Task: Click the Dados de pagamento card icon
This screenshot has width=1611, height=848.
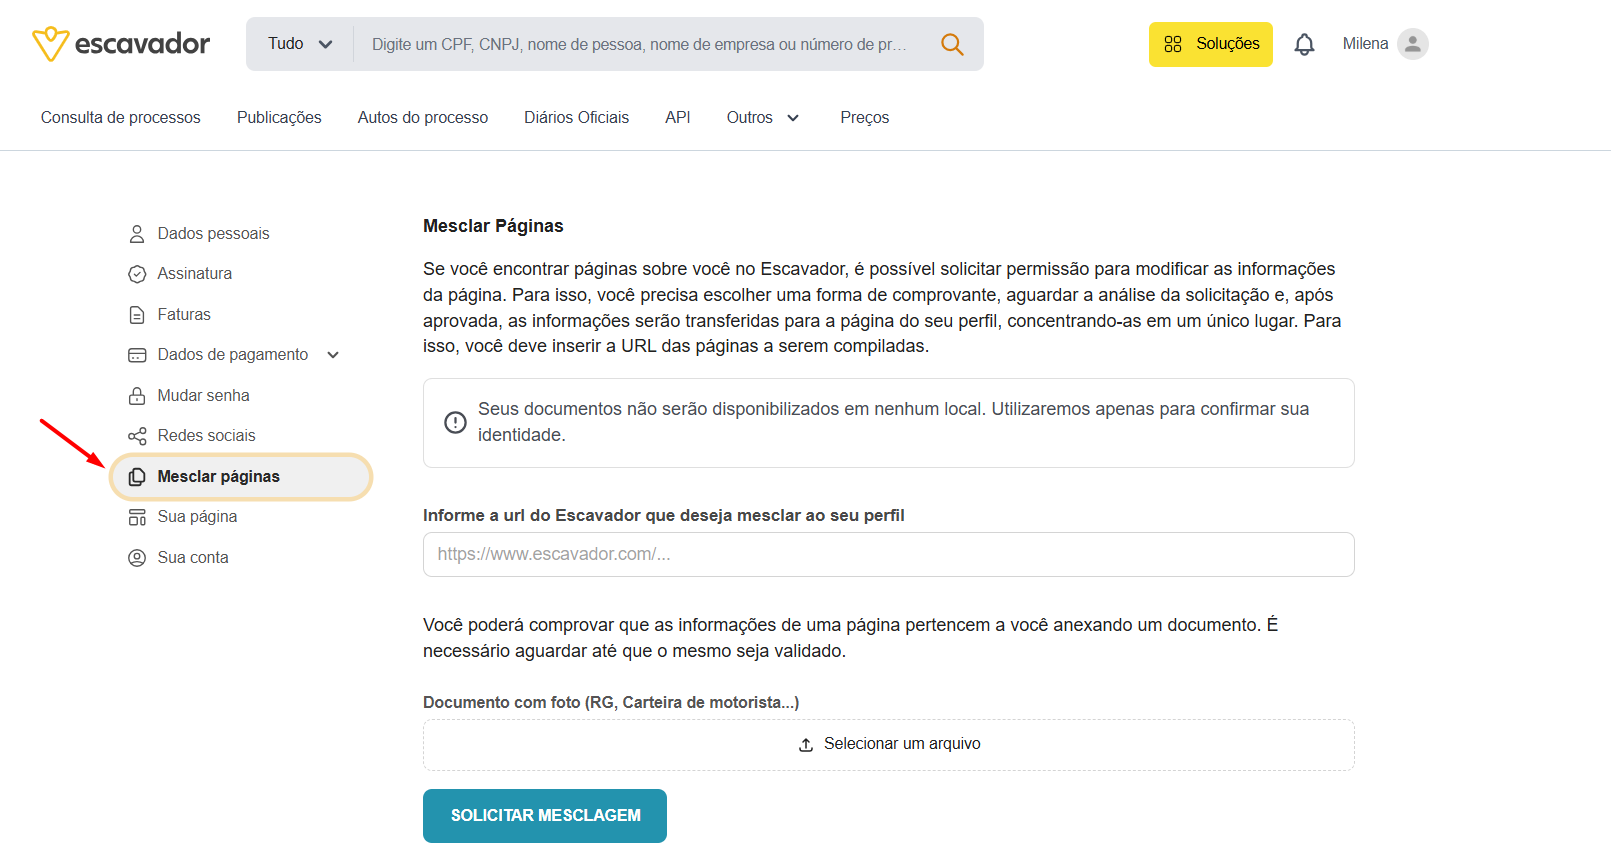Action: [x=137, y=355]
